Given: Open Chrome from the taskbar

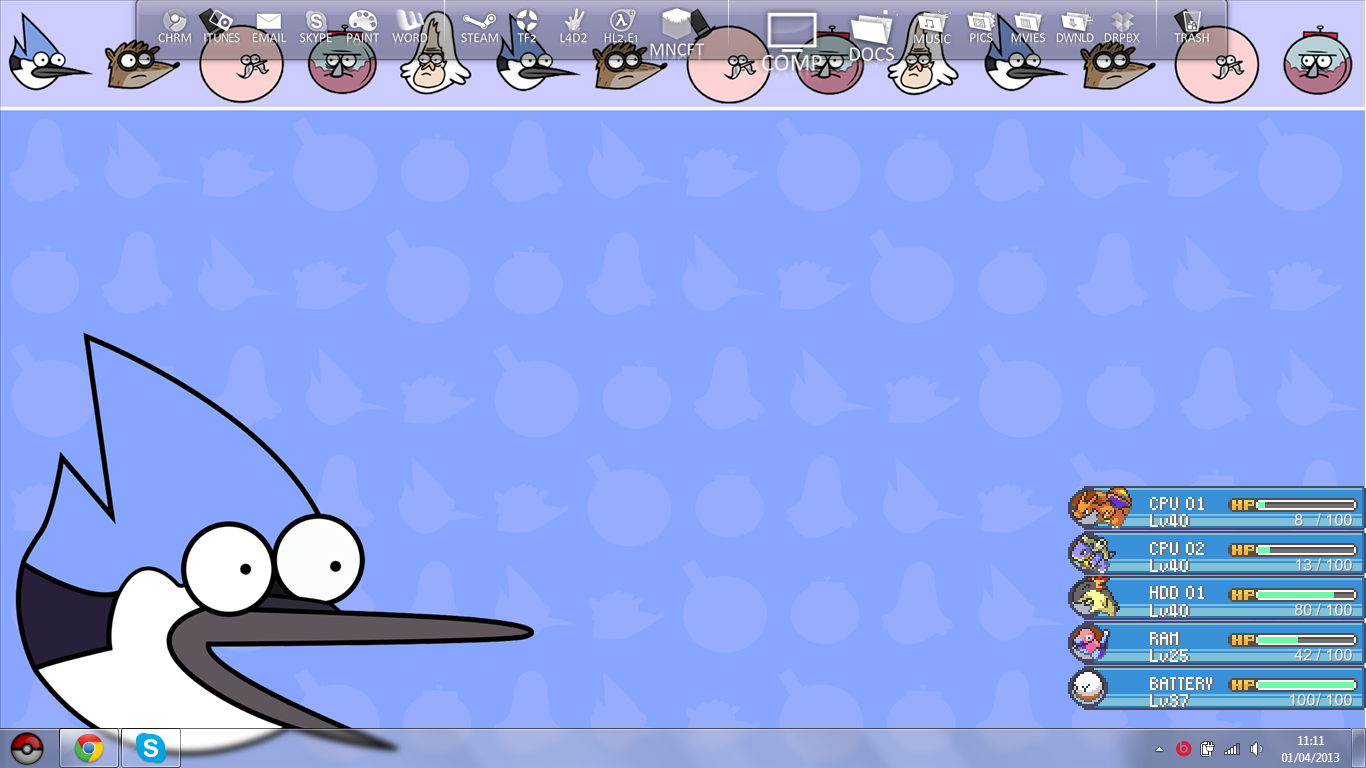Looking at the screenshot, I should (89, 748).
